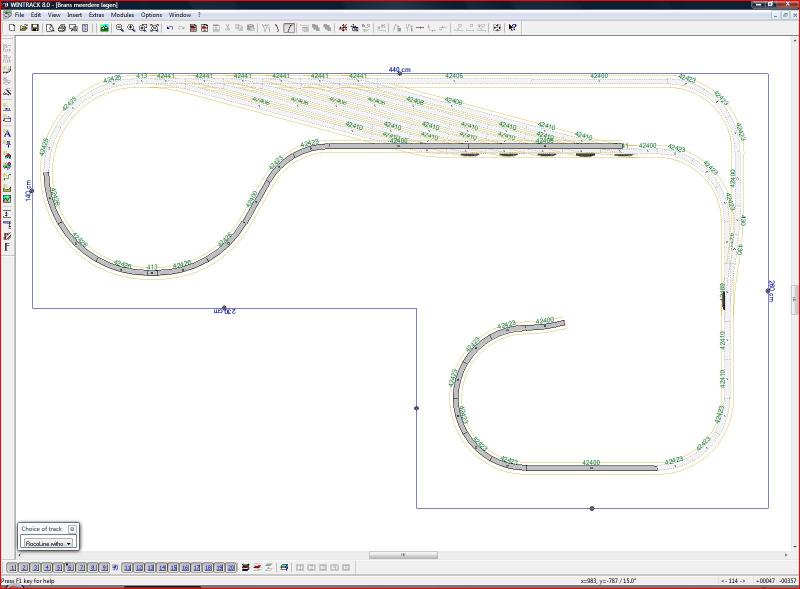The height and width of the screenshot is (589, 800).
Task: Toggle layer 11 button
Action: coord(128,568)
